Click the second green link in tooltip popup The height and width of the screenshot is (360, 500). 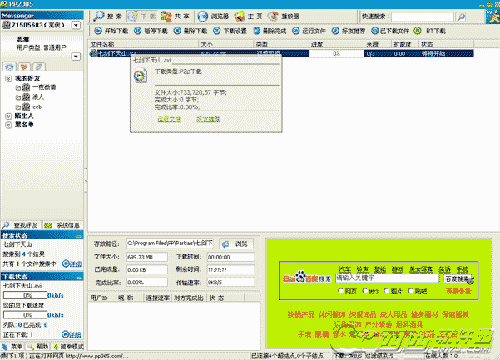pos(208,119)
